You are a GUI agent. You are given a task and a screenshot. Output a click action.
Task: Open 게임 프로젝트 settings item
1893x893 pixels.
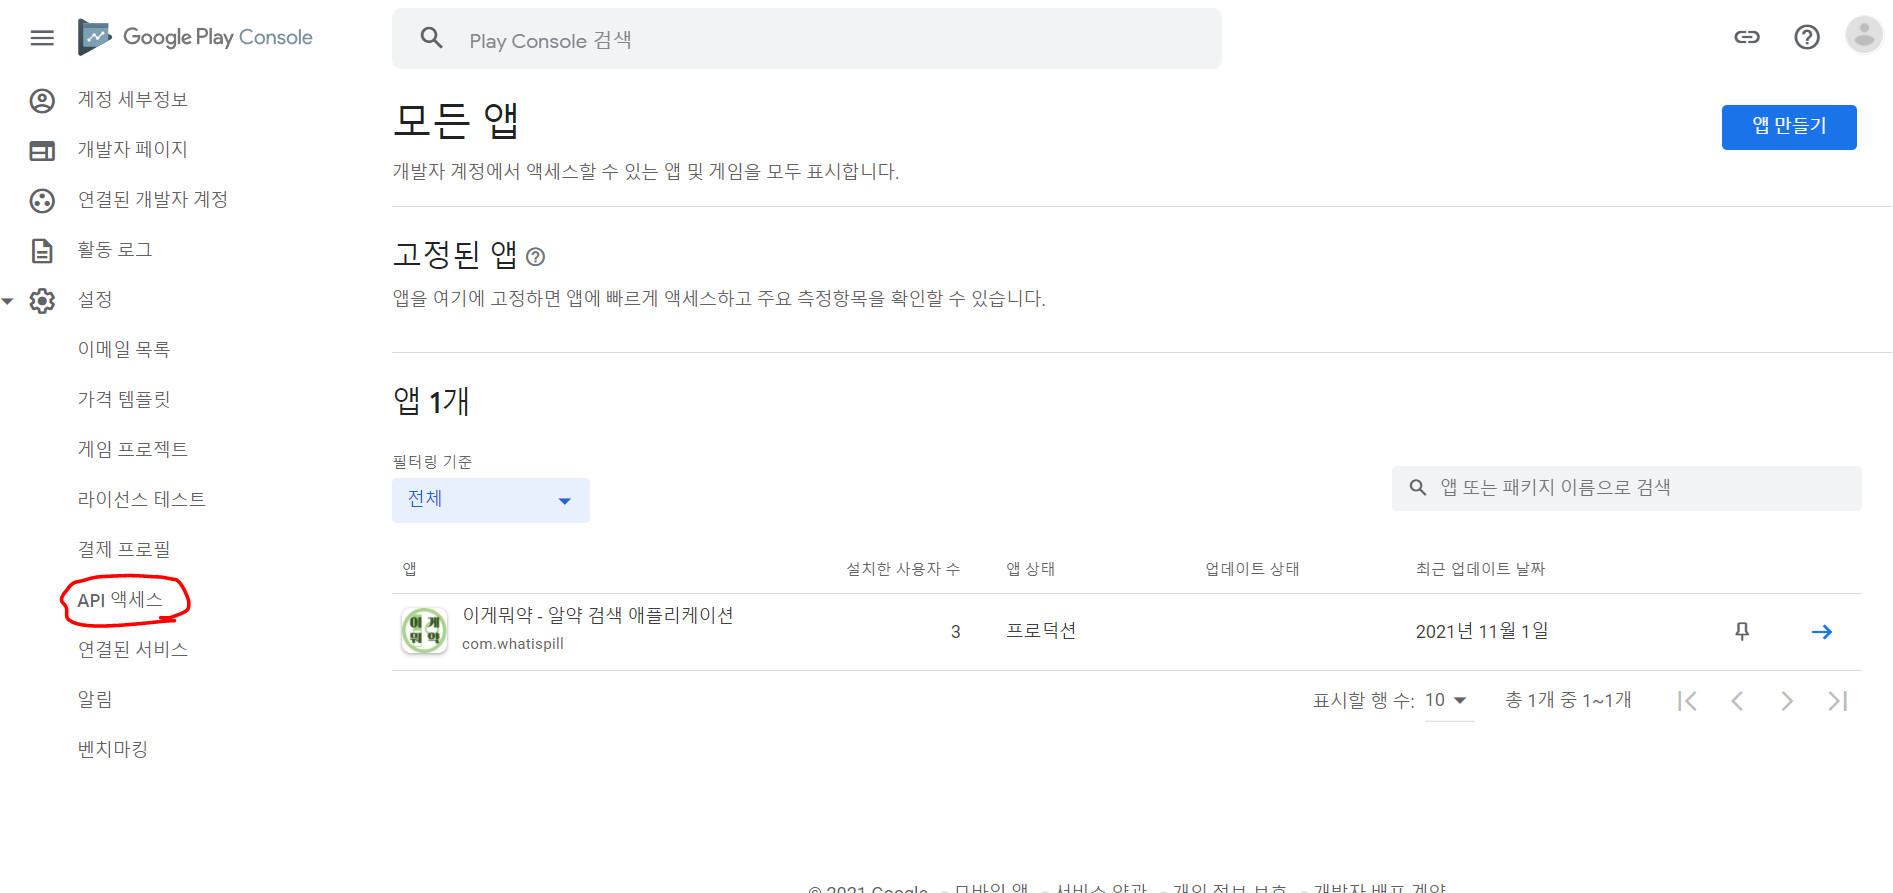(x=133, y=449)
